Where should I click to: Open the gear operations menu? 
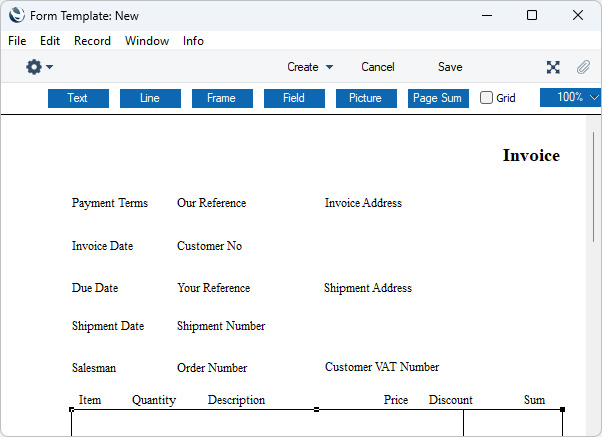(39, 67)
